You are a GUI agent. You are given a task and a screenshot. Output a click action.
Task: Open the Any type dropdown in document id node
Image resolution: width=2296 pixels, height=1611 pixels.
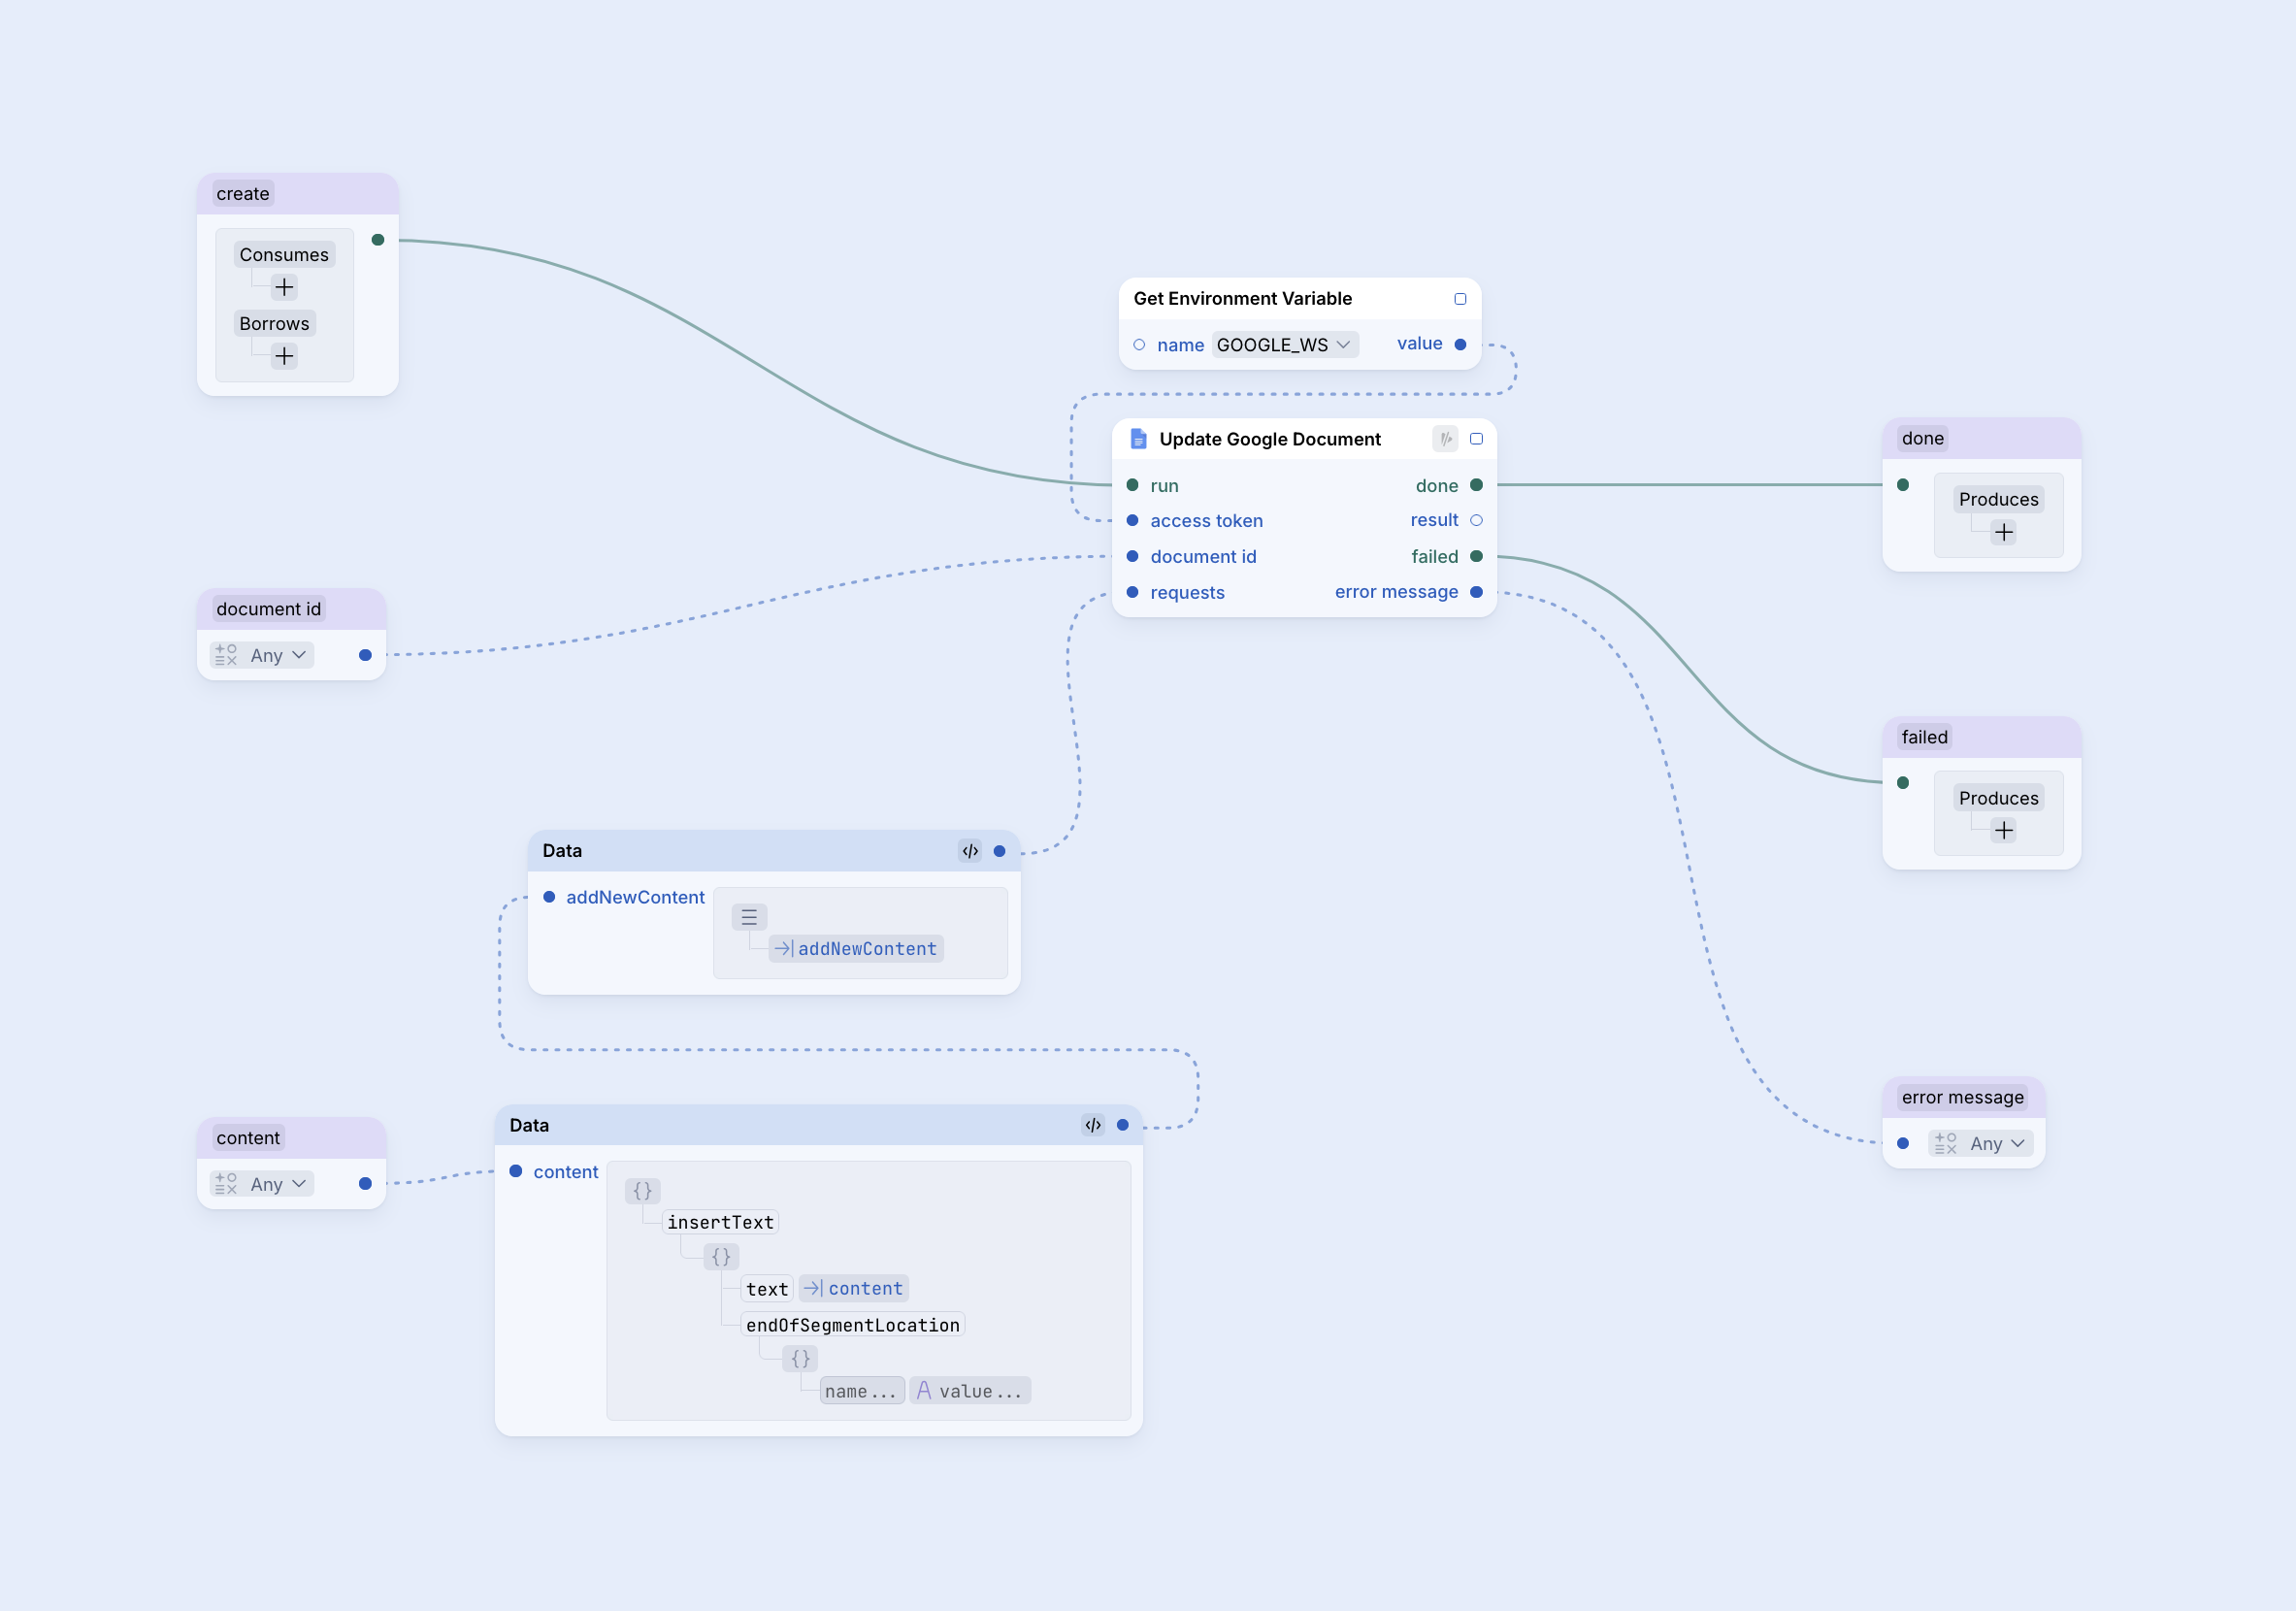pyautogui.click(x=263, y=655)
